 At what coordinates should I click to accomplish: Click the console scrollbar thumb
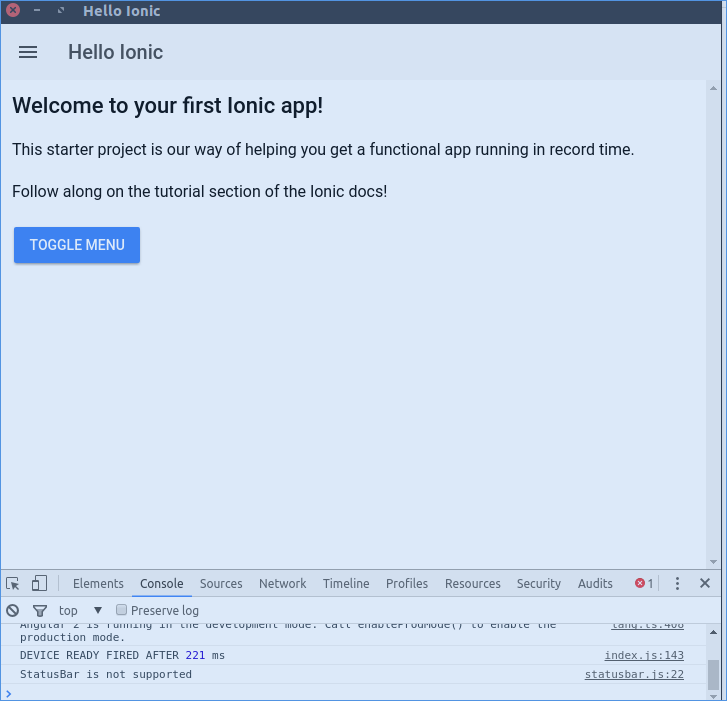714,675
